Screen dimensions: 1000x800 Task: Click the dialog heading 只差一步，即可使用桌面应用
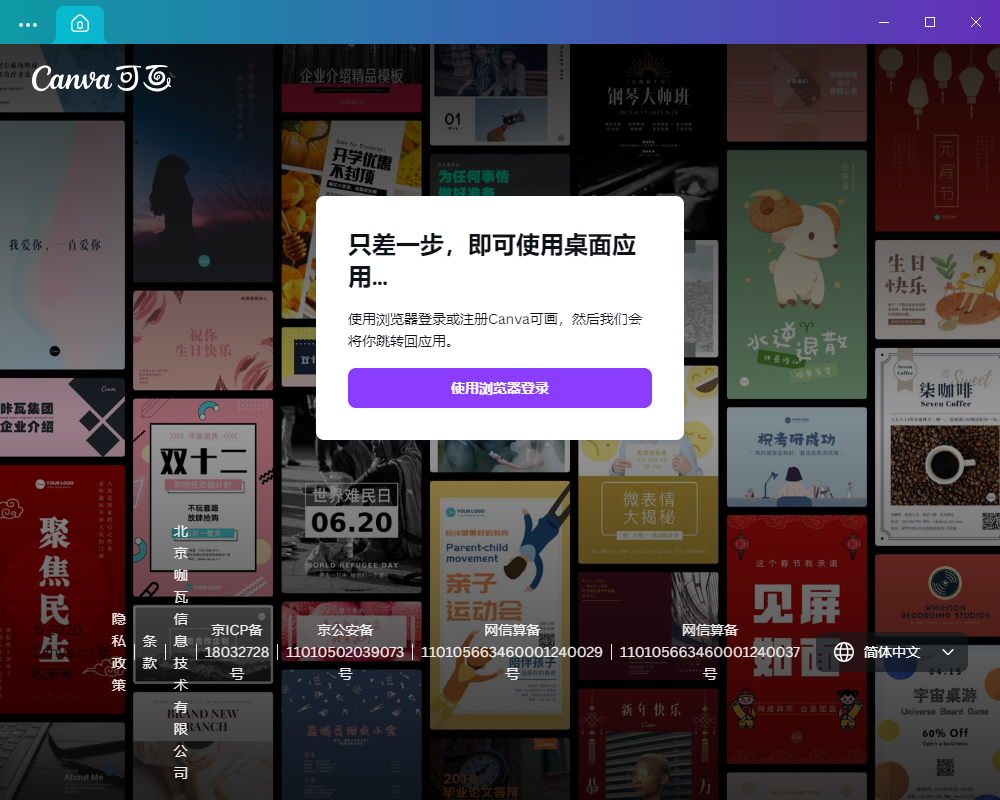point(492,260)
